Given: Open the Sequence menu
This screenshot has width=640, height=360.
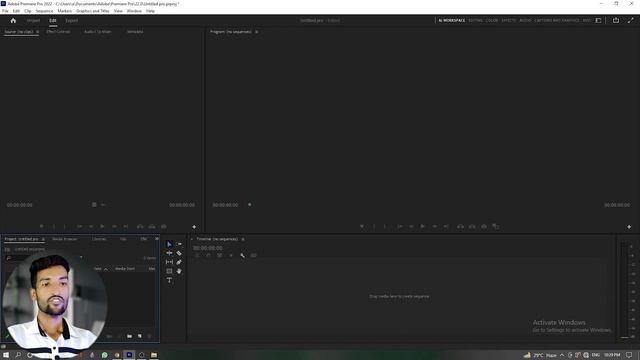Looking at the screenshot, I should pyautogui.click(x=44, y=11).
